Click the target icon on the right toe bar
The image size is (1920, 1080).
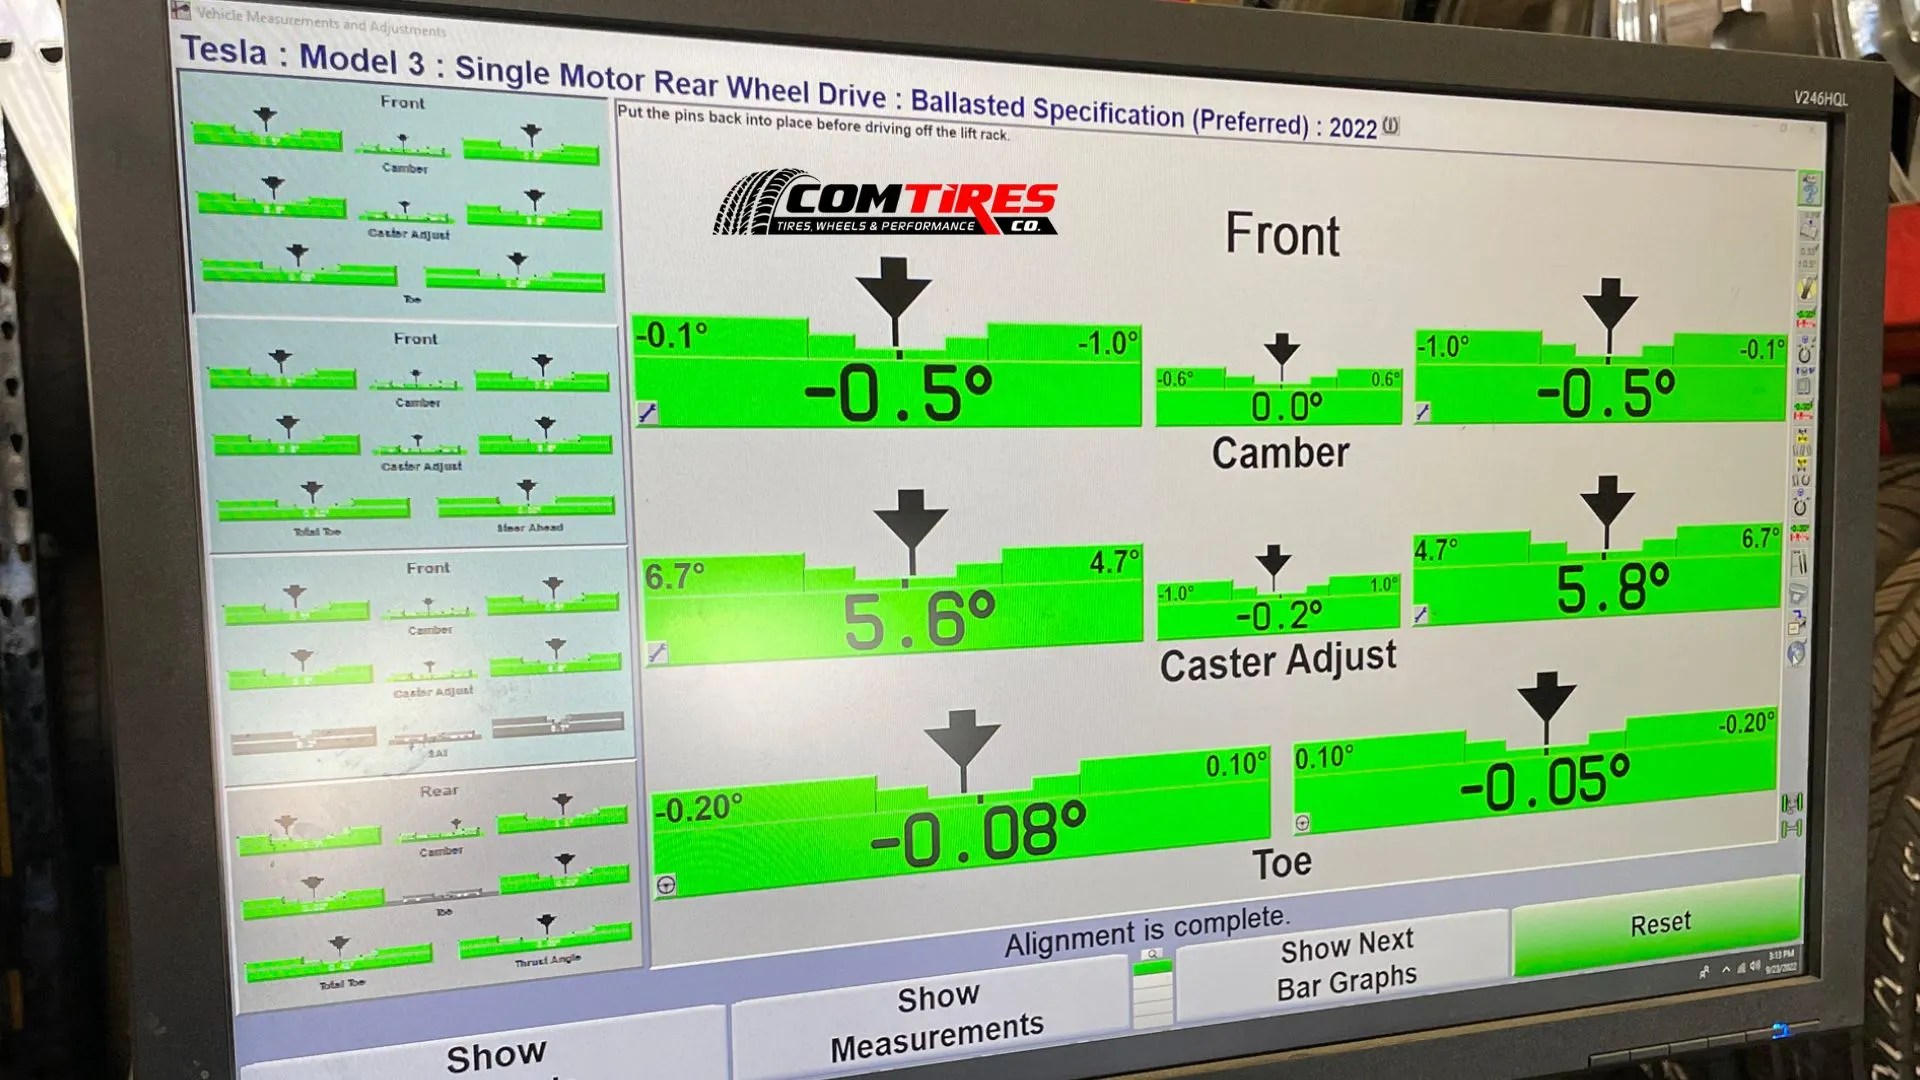(1302, 823)
